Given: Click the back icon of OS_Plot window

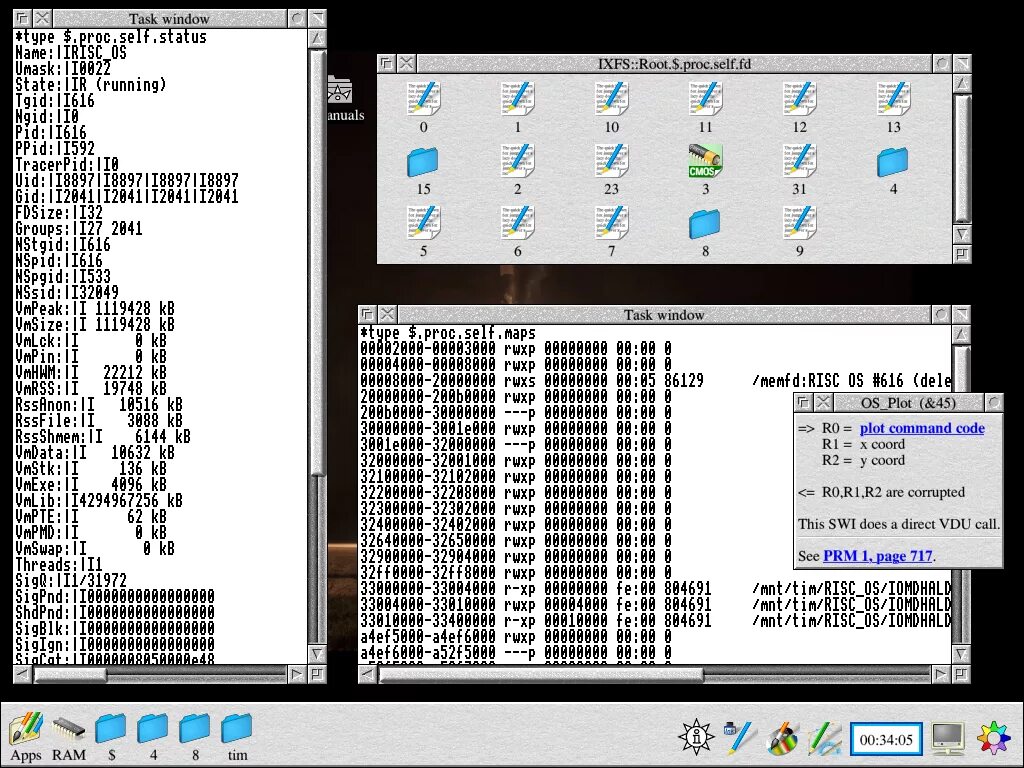Looking at the screenshot, I should point(803,403).
